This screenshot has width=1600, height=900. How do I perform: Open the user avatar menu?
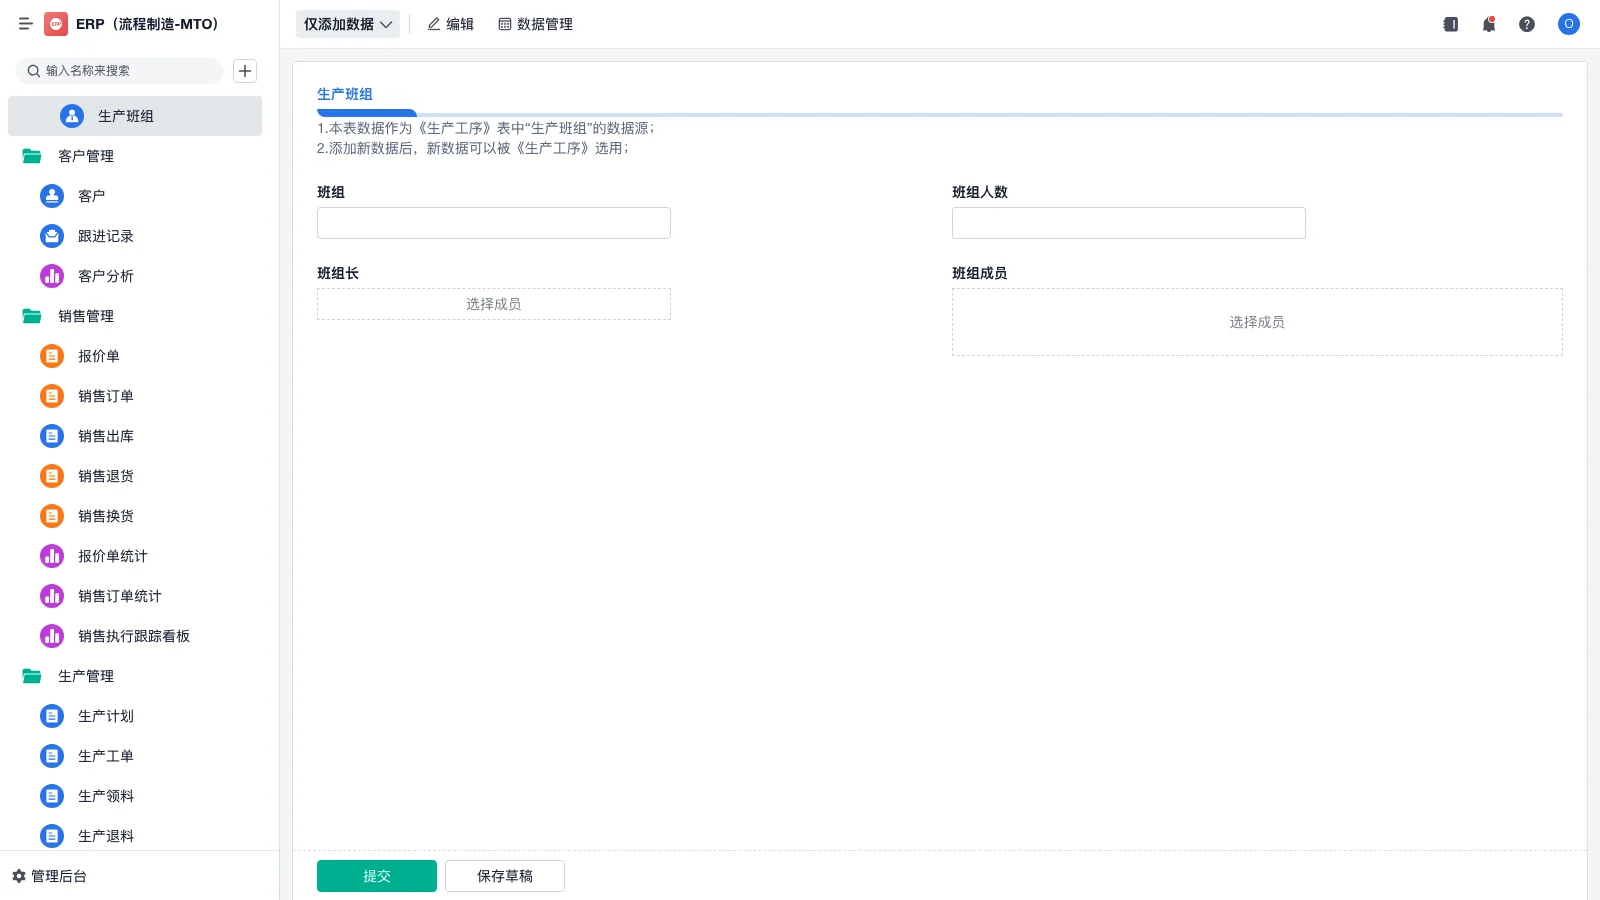click(x=1569, y=24)
